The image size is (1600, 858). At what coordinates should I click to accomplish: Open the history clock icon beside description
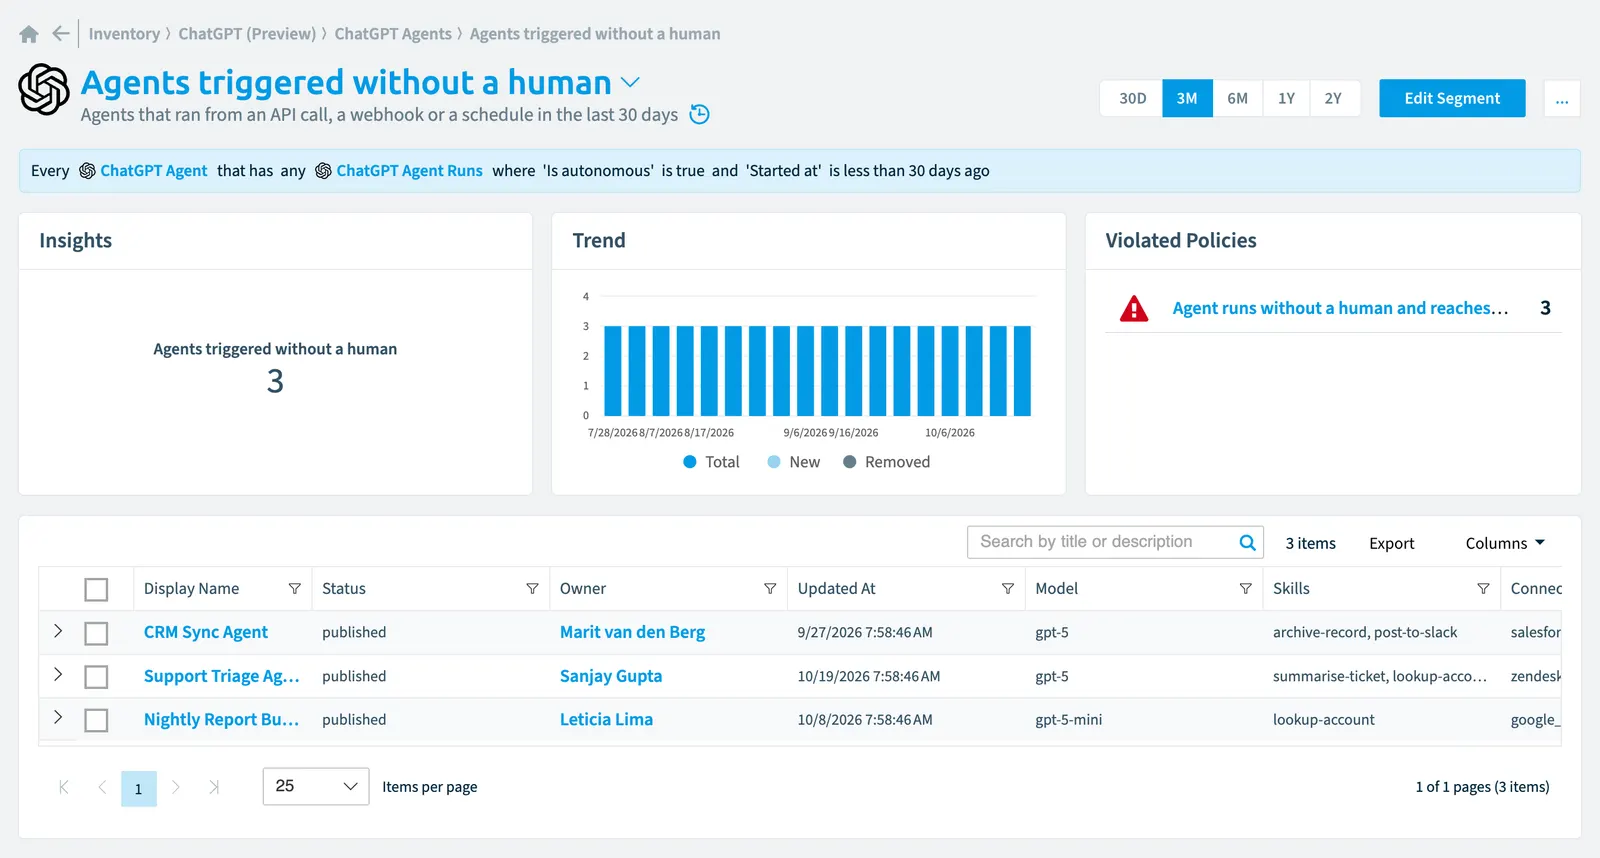(700, 114)
